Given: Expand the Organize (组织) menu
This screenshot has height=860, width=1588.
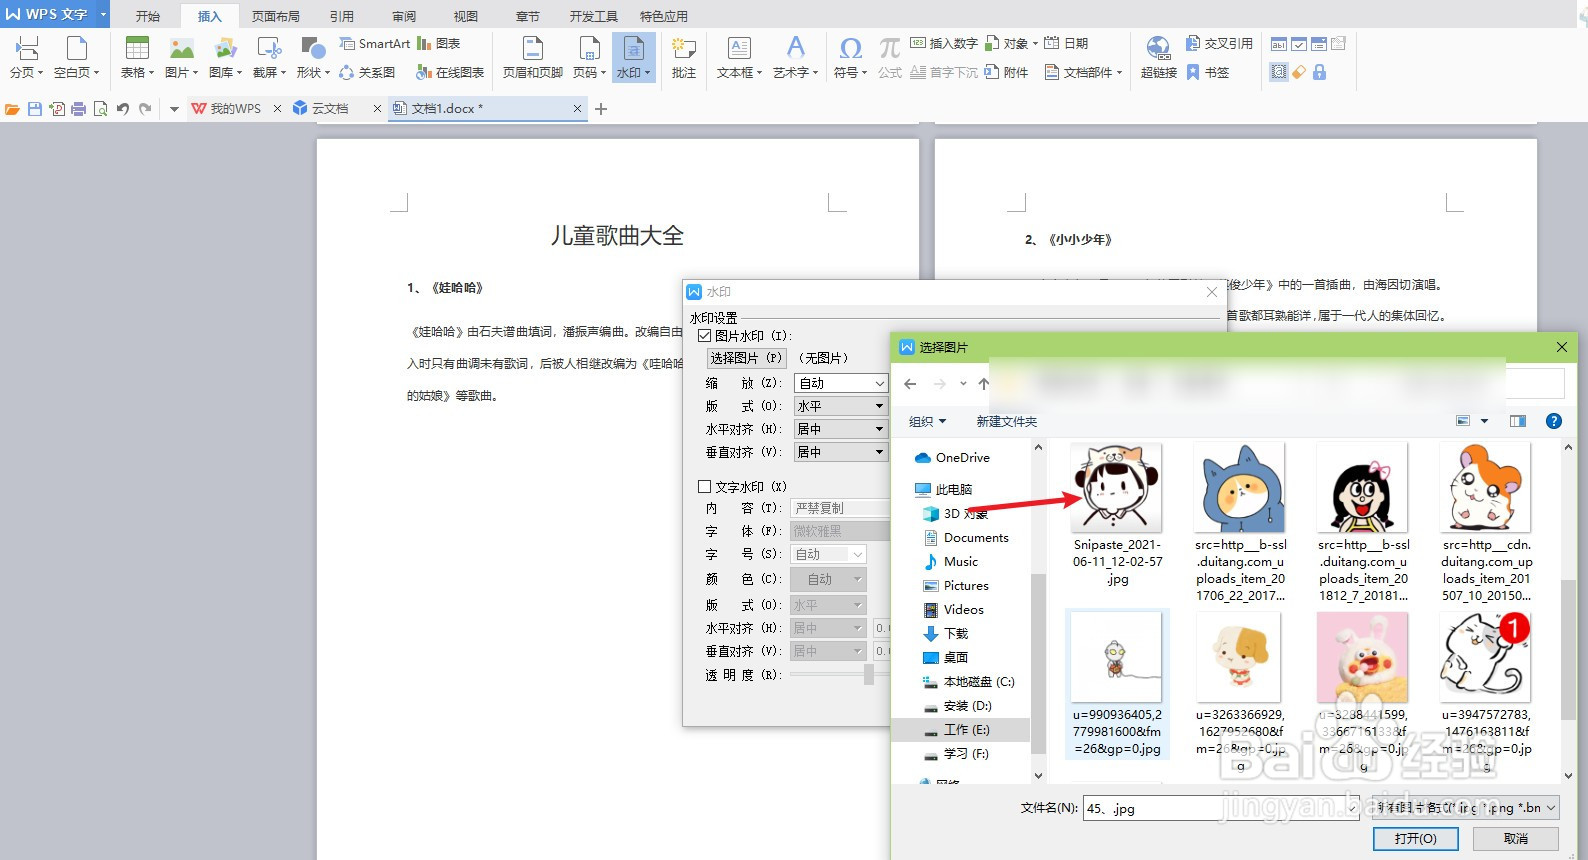Looking at the screenshot, I should (x=927, y=422).
